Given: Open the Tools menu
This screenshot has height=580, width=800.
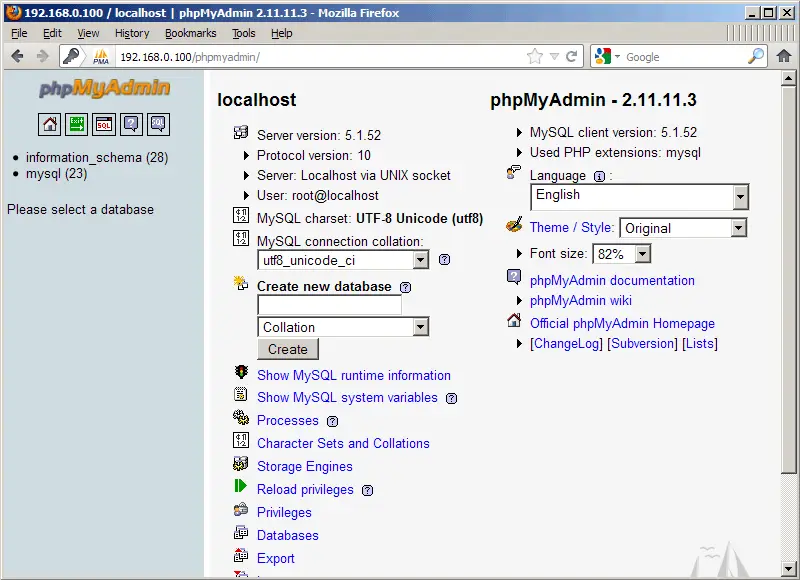Looking at the screenshot, I should [x=243, y=33].
